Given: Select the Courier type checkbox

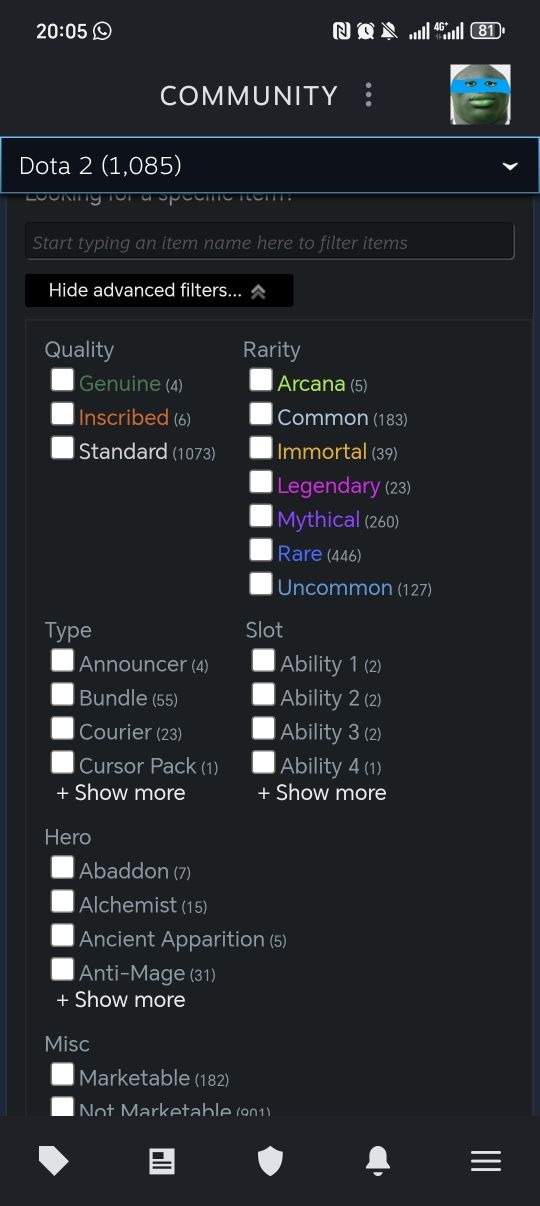Looking at the screenshot, I should click(x=63, y=729).
